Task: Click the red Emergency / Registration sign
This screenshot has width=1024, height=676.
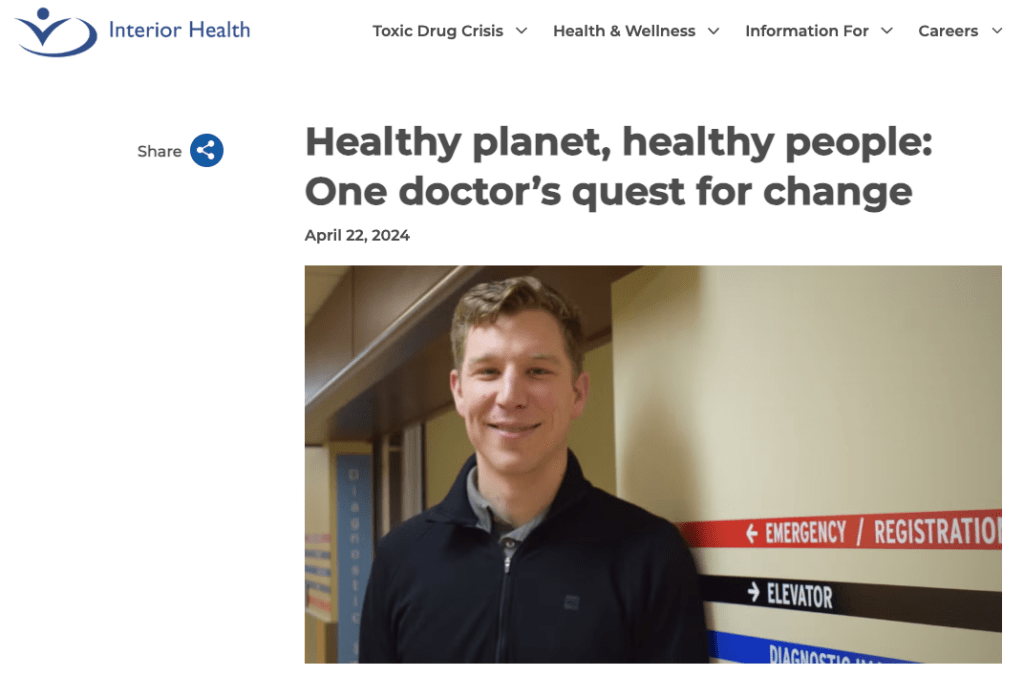Action: (x=842, y=531)
